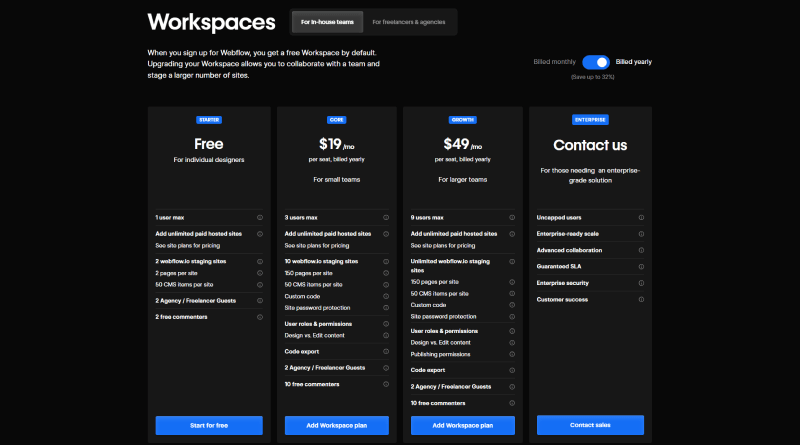Click the Starter plan badge
Screen dimensions: 800x445
click(209, 120)
